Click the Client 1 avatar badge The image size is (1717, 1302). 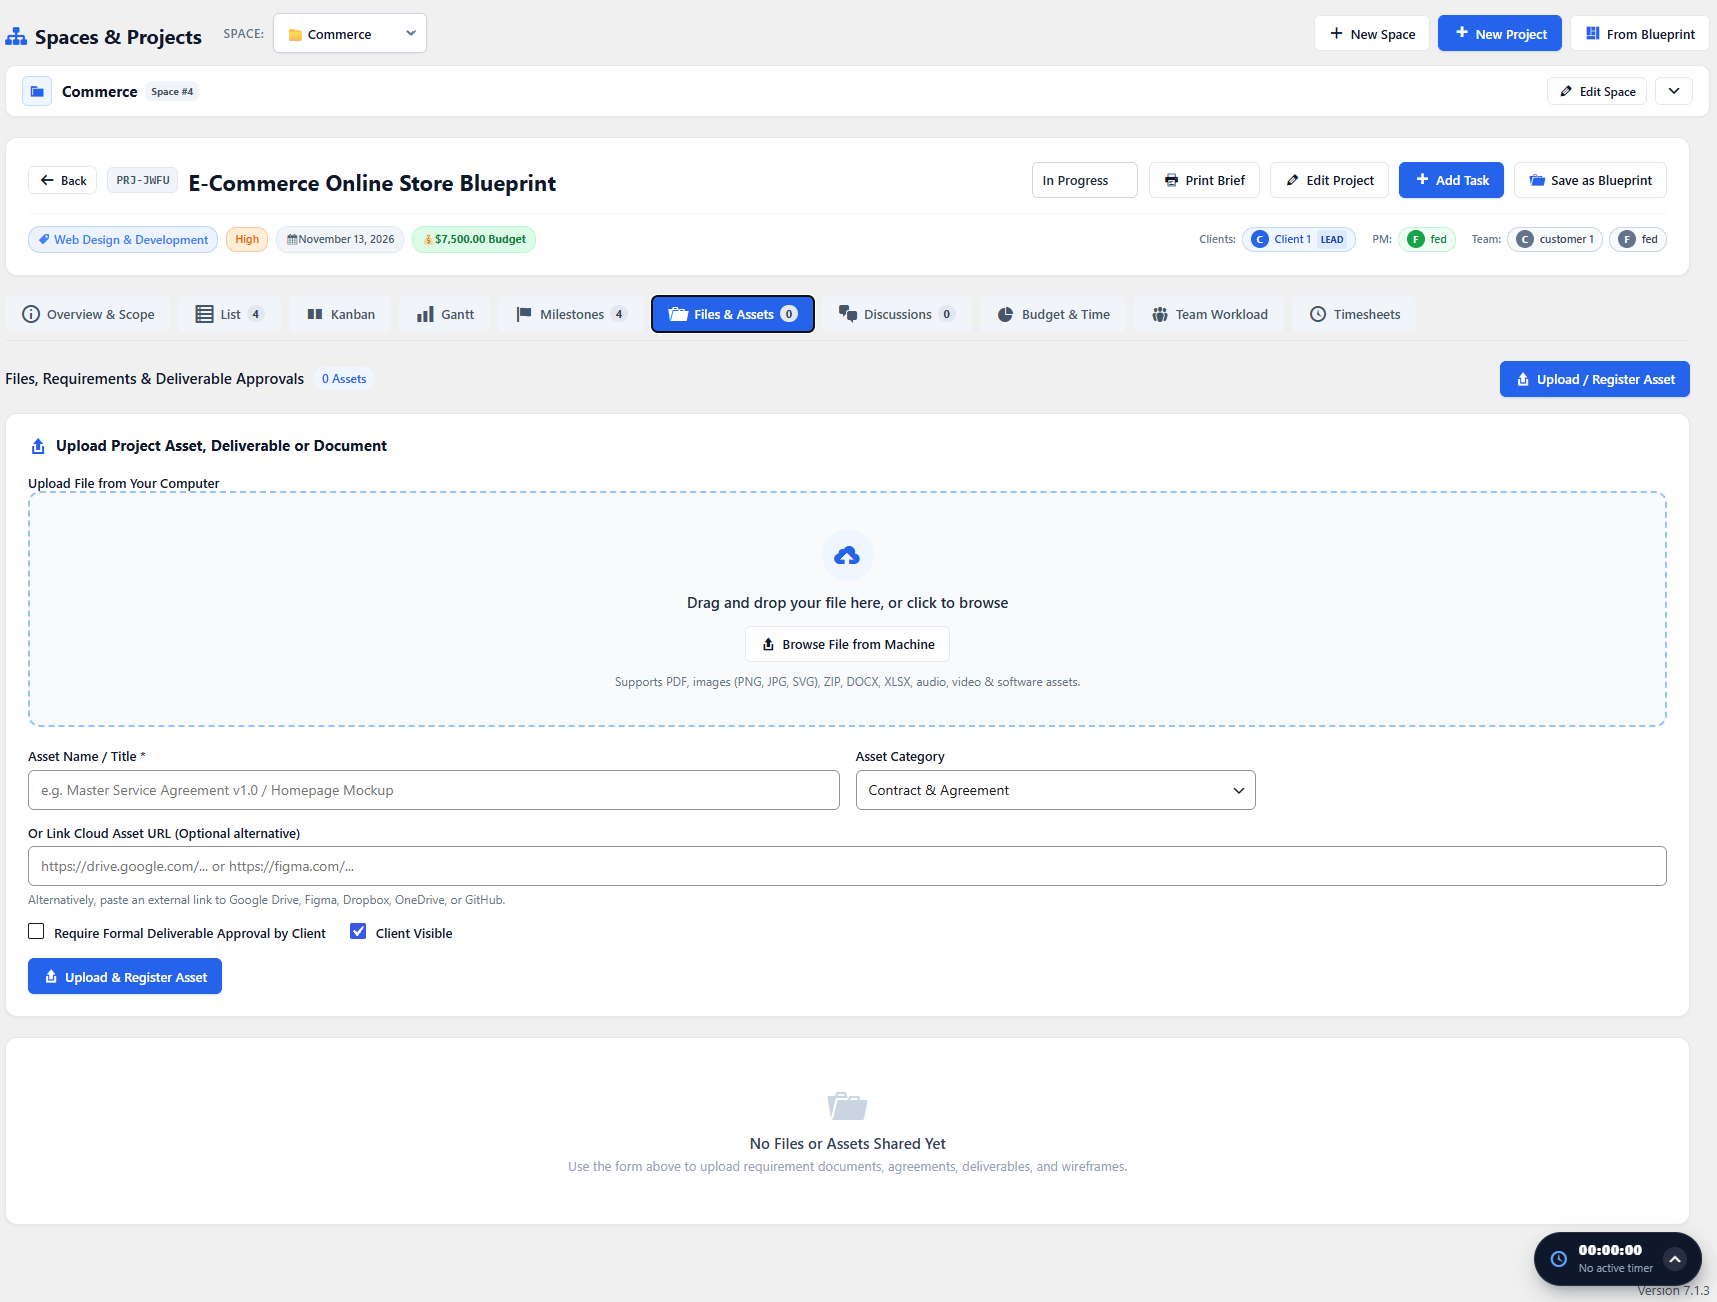(x=1260, y=239)
